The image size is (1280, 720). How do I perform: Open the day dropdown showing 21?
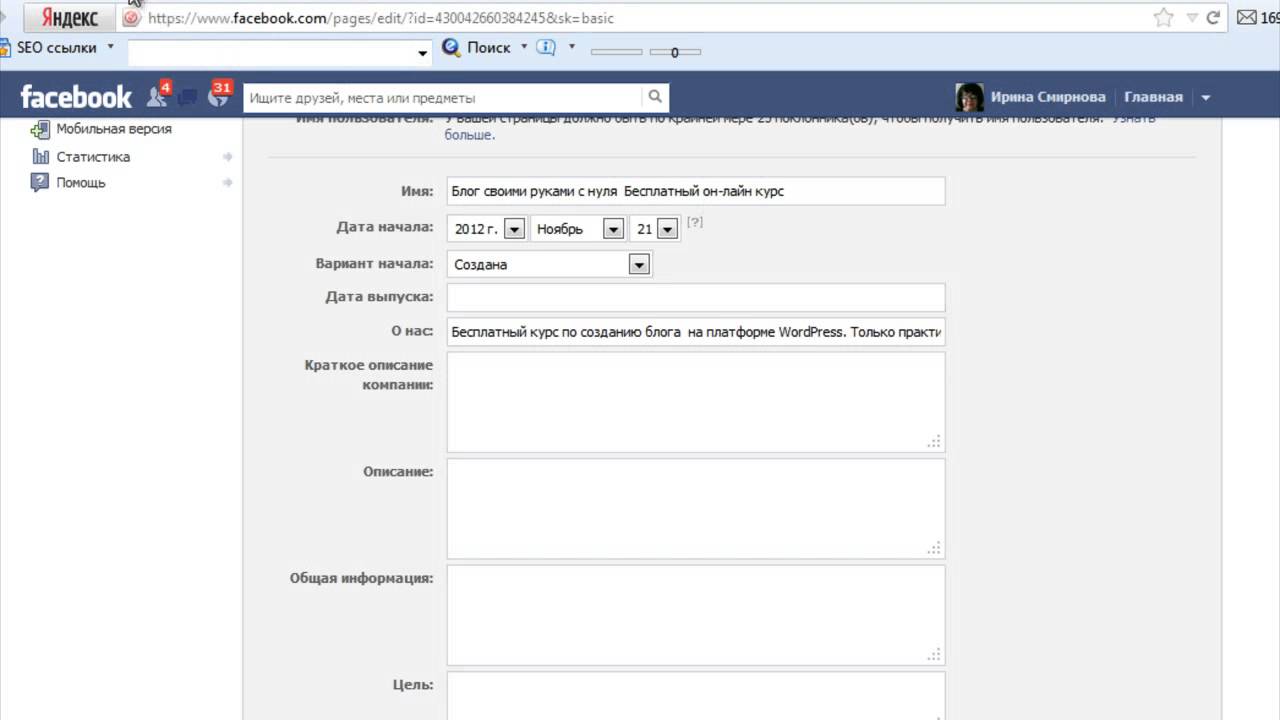[655, 229]
